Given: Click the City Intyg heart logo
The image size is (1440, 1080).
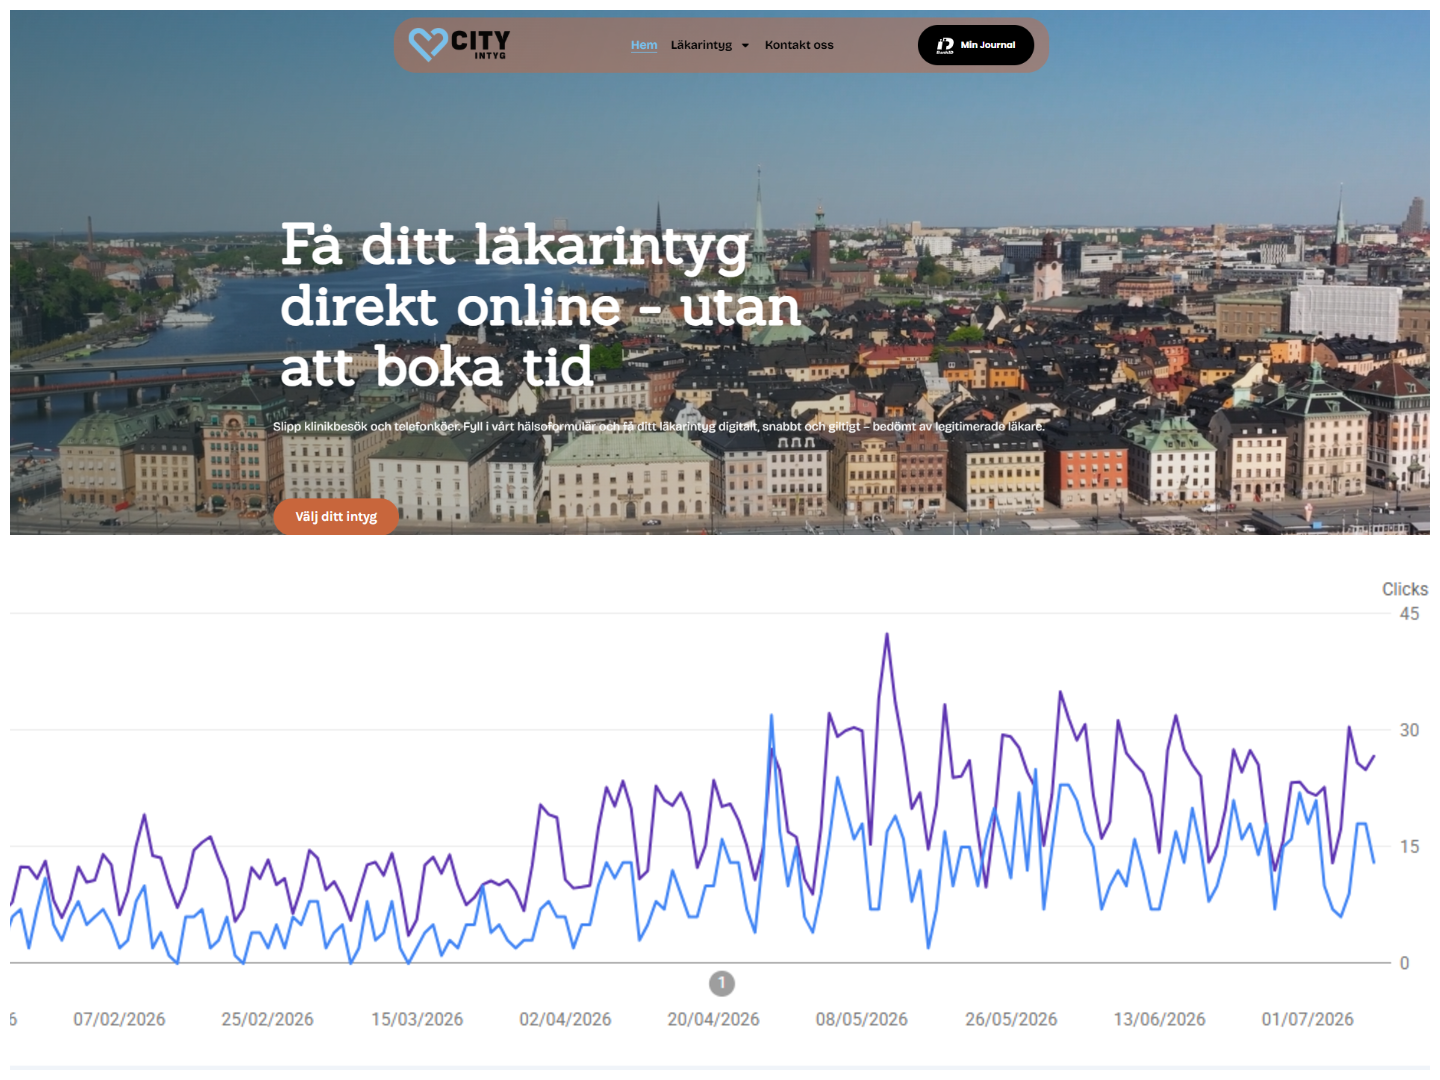Looking at the screenshot, I should 459,44.
